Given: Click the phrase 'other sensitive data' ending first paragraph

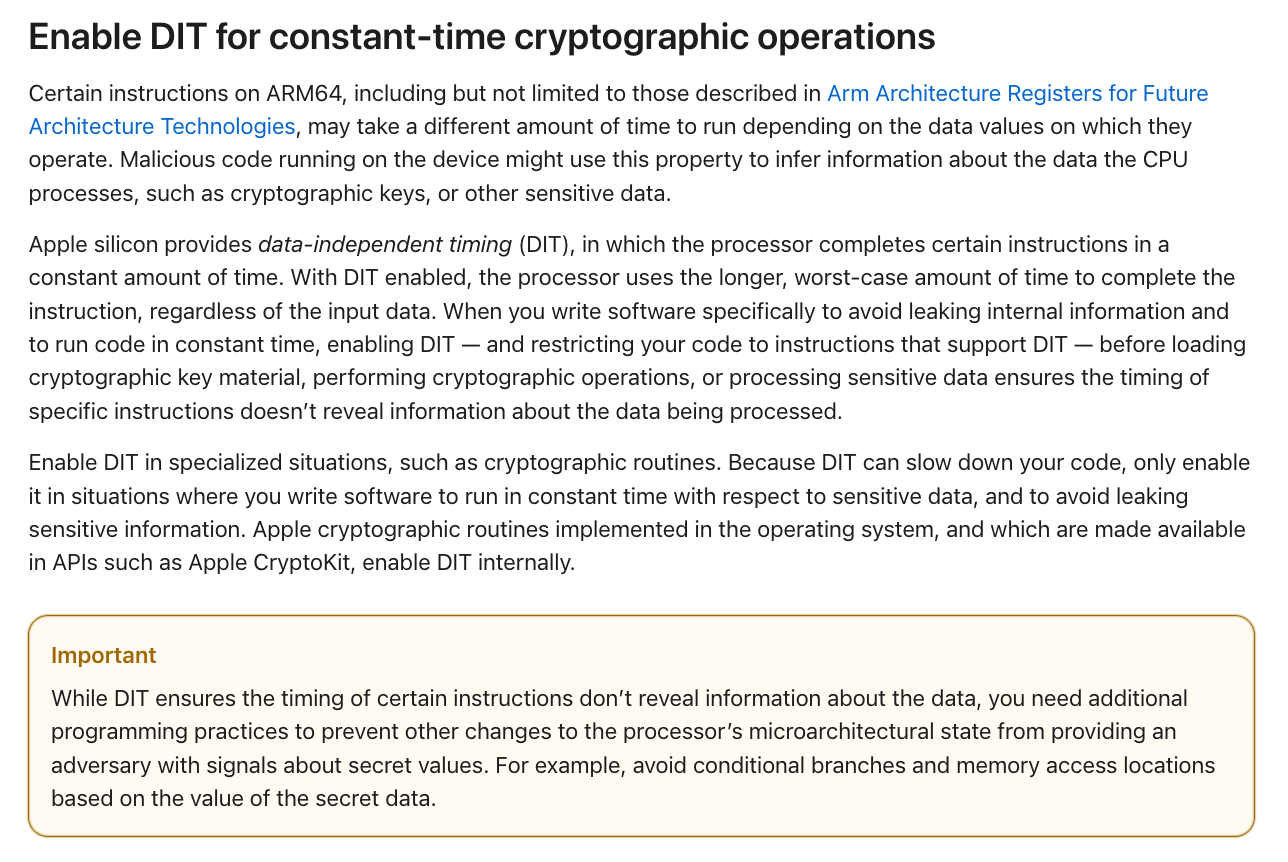Looking at the screenshot, I should [567, 193].
